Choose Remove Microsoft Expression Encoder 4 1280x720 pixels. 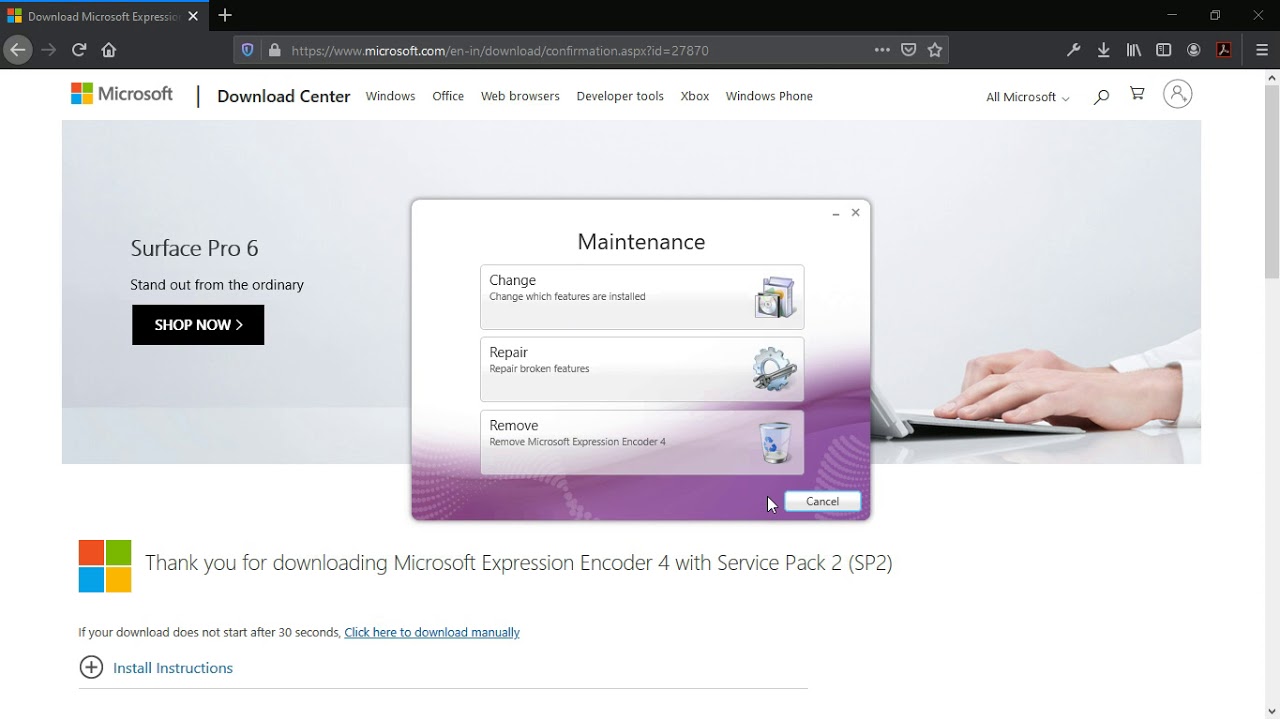642,442
